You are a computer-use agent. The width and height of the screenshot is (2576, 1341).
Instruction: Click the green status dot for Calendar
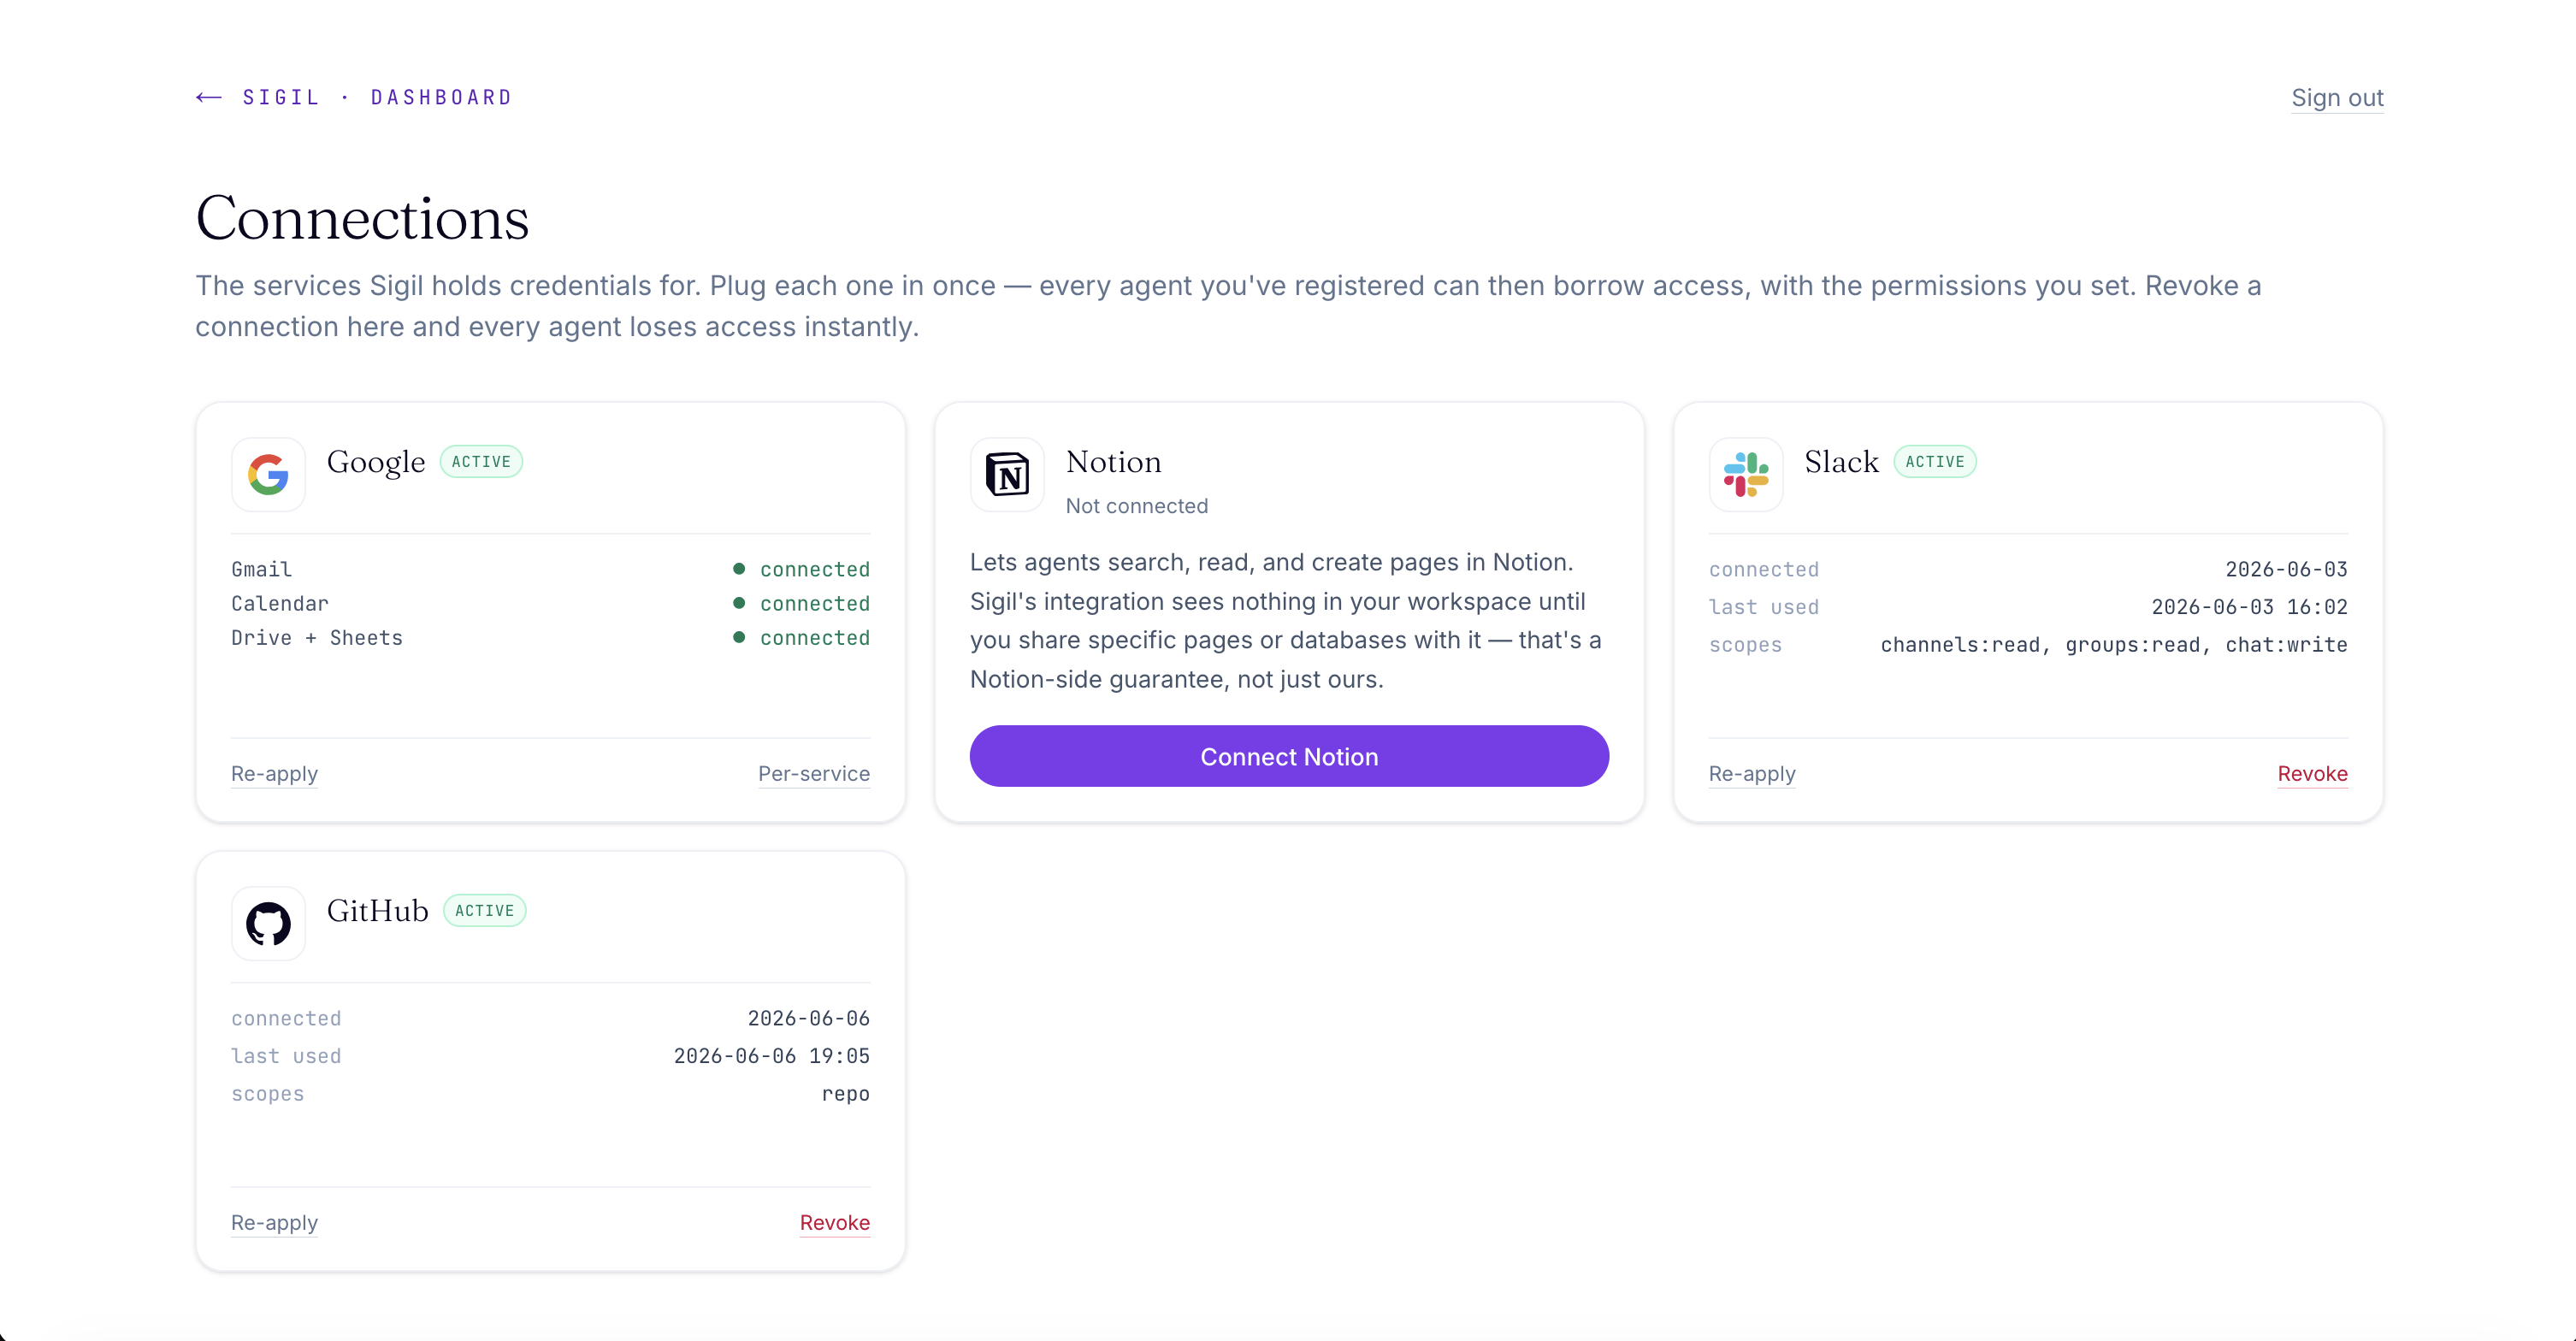(739, 603)
